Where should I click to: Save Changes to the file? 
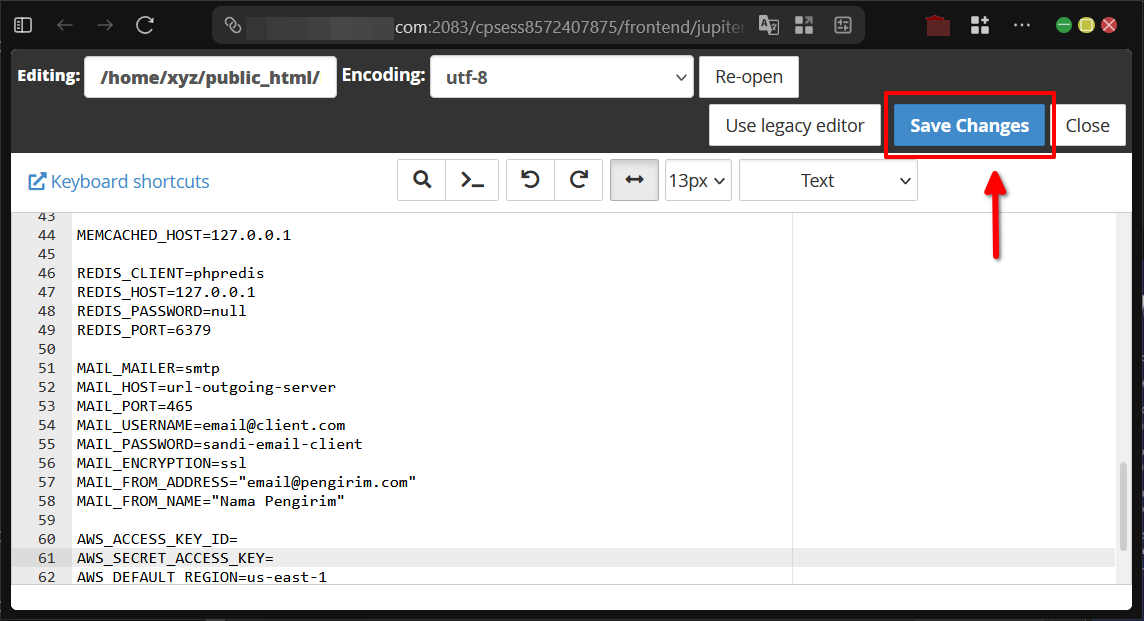968,125
